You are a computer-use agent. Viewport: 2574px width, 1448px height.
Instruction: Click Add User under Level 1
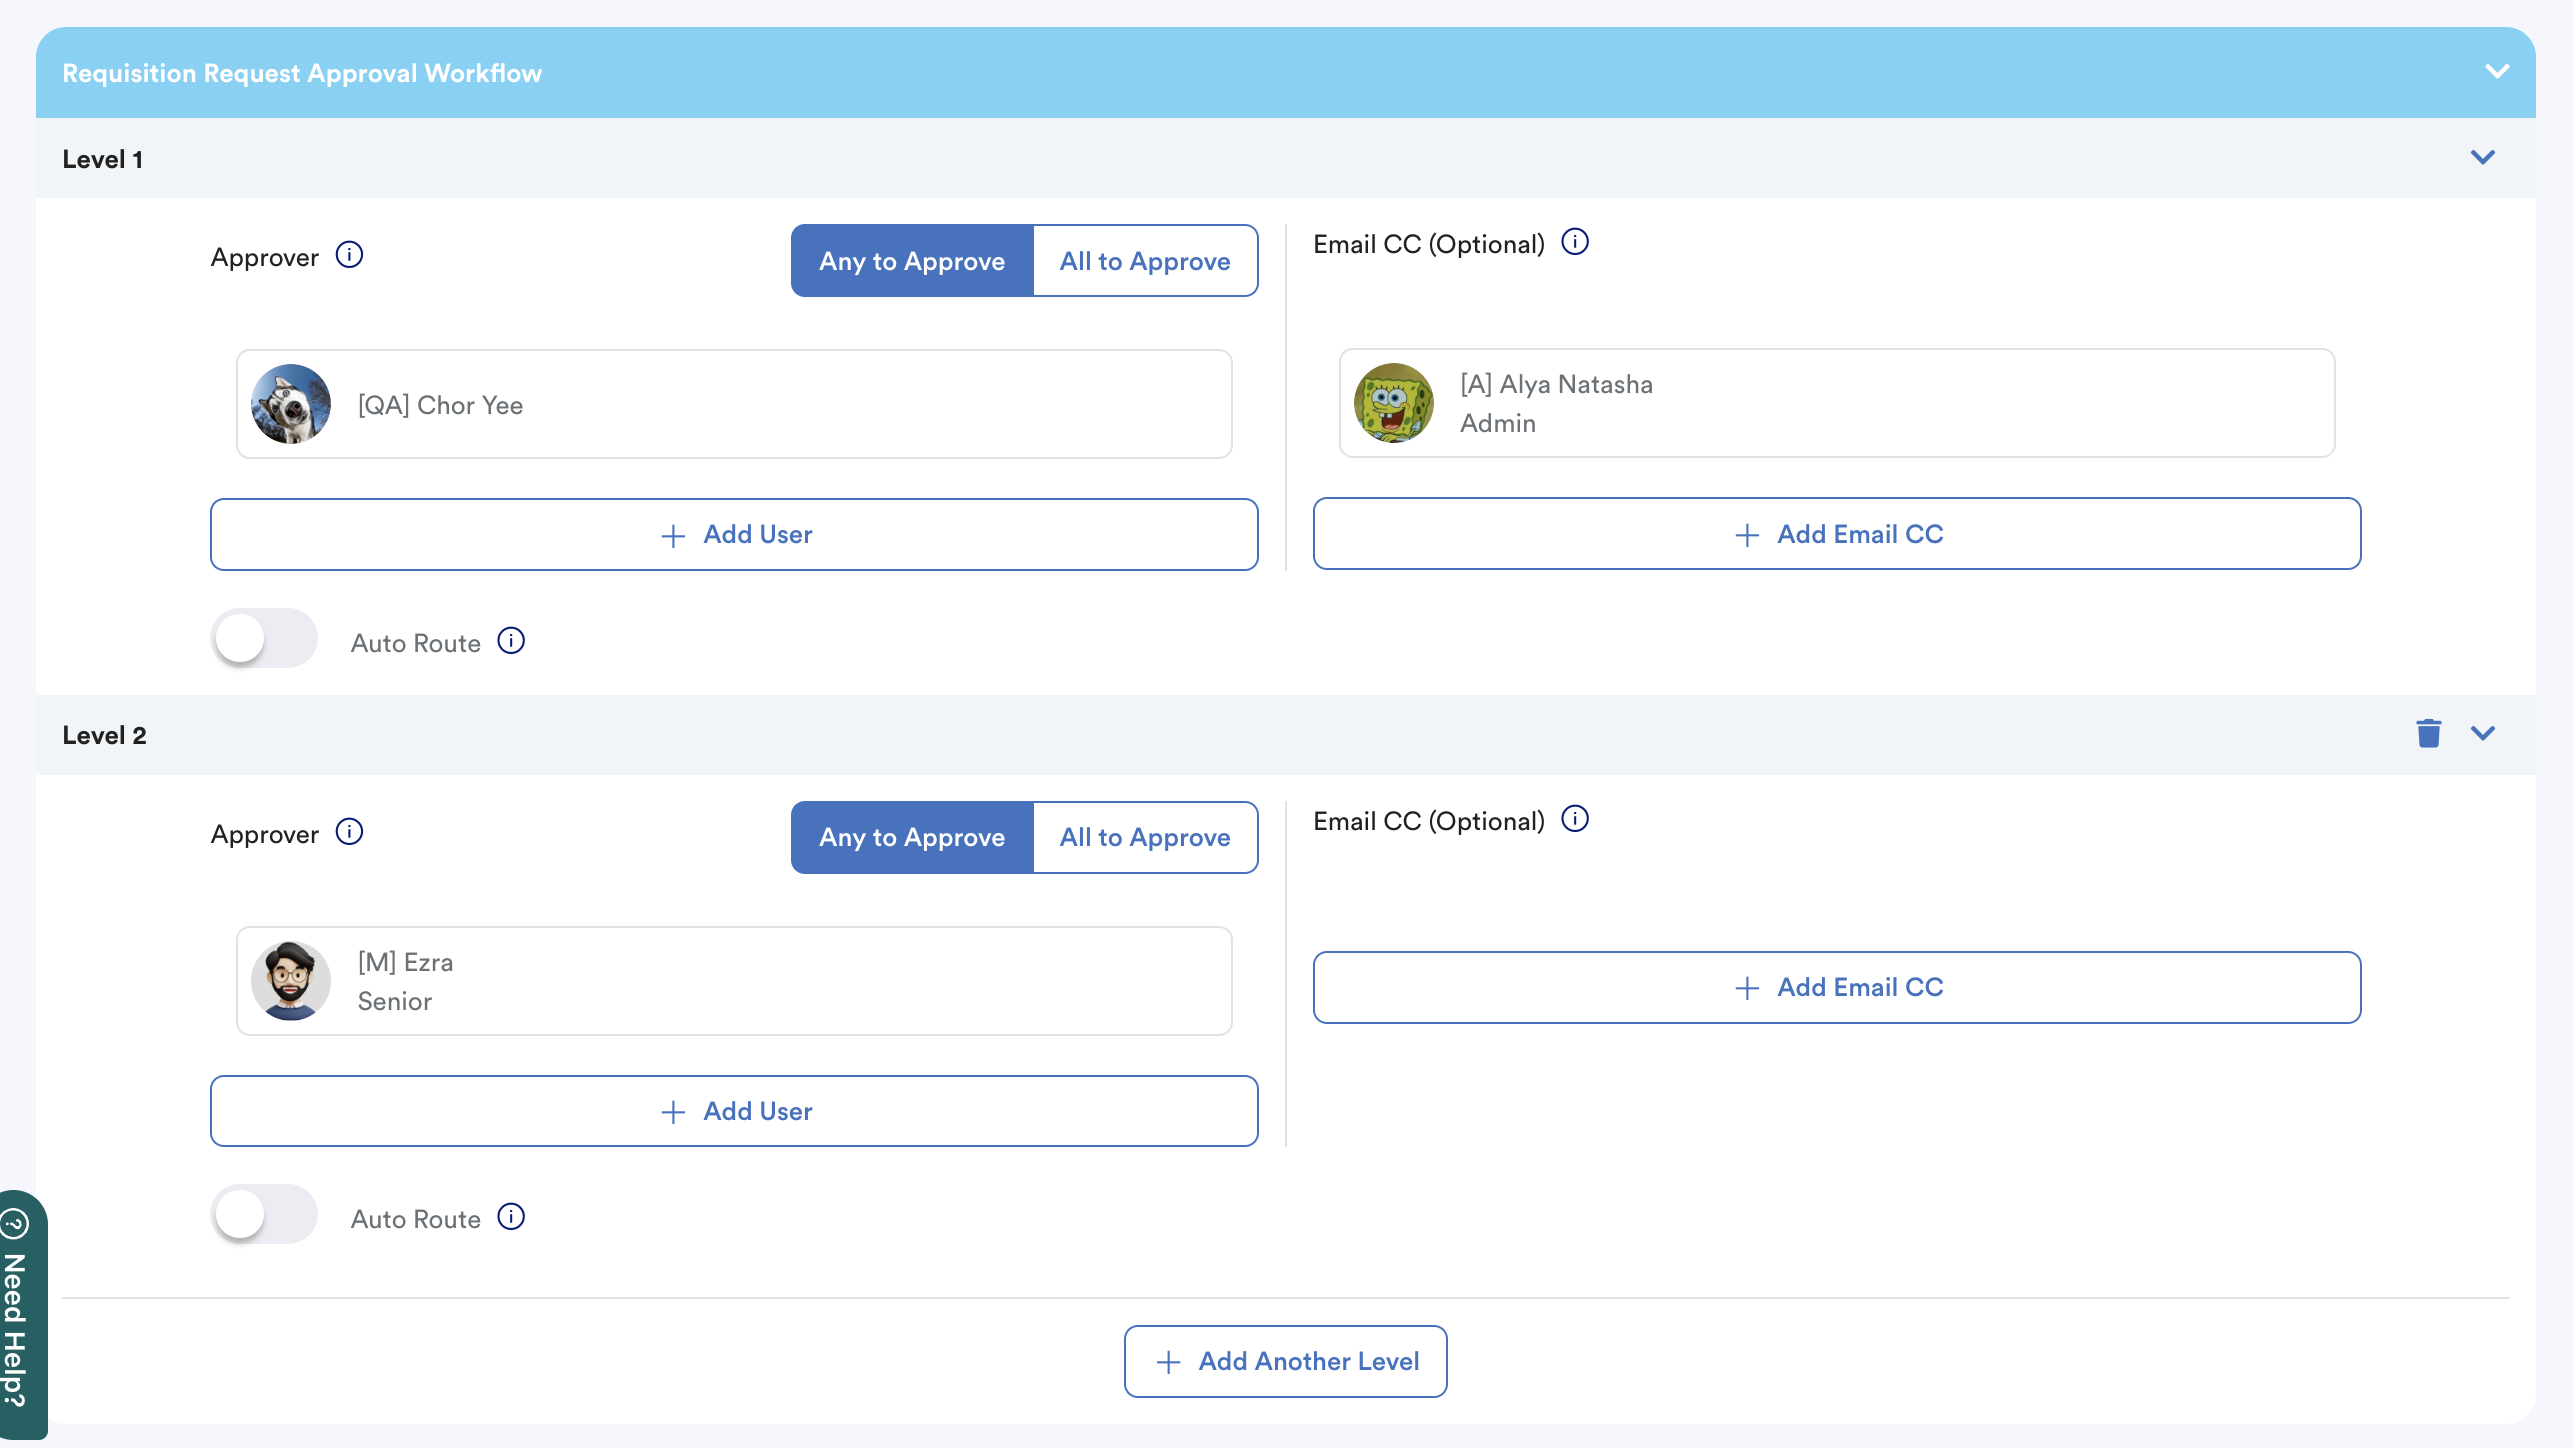click(x=734, y=535)
